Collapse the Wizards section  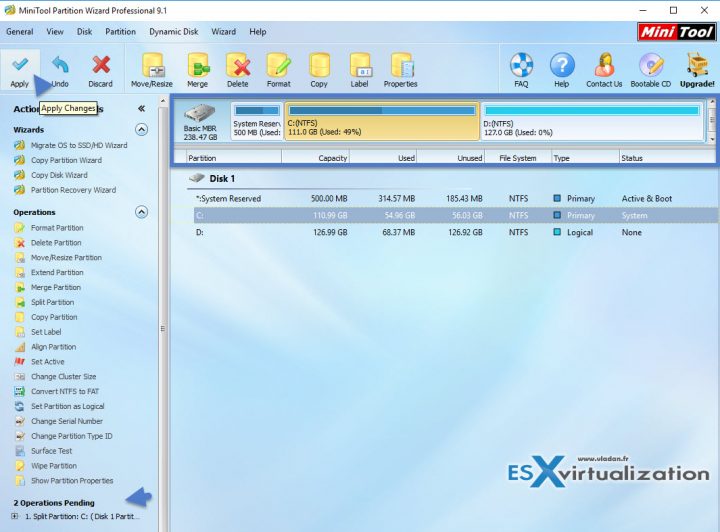(x=141, y=130)
